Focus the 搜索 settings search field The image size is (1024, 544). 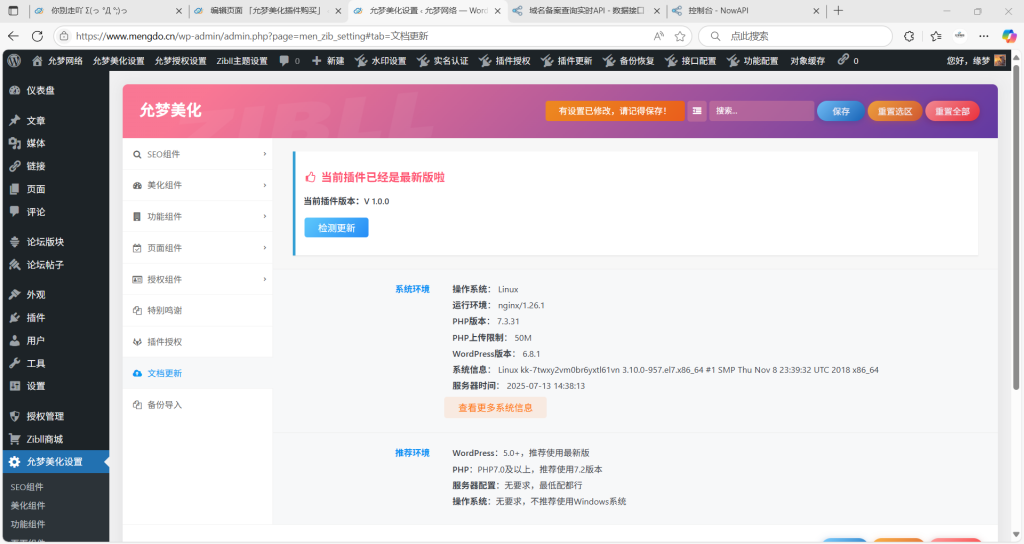[761, 111]
